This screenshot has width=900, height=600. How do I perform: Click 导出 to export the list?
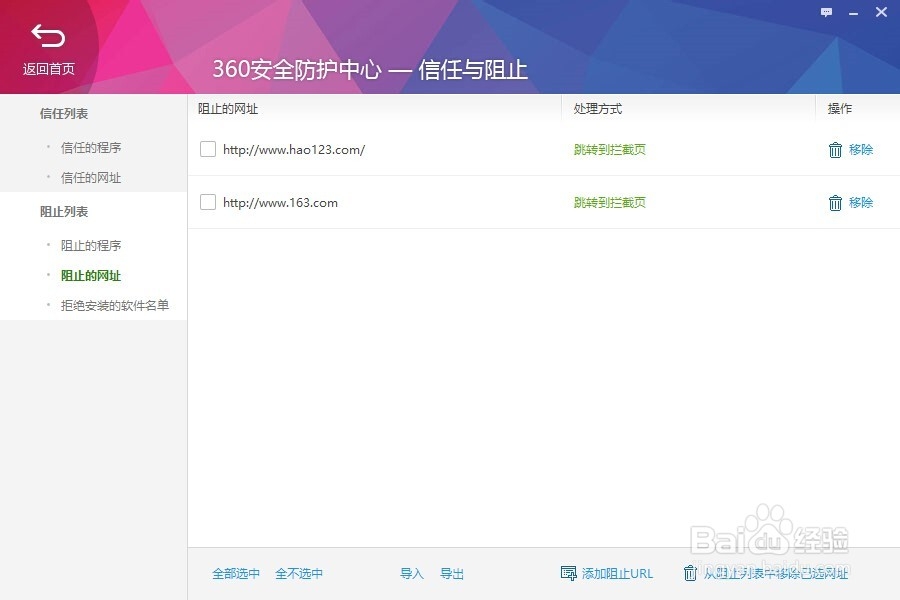click(x=452, y=574)
